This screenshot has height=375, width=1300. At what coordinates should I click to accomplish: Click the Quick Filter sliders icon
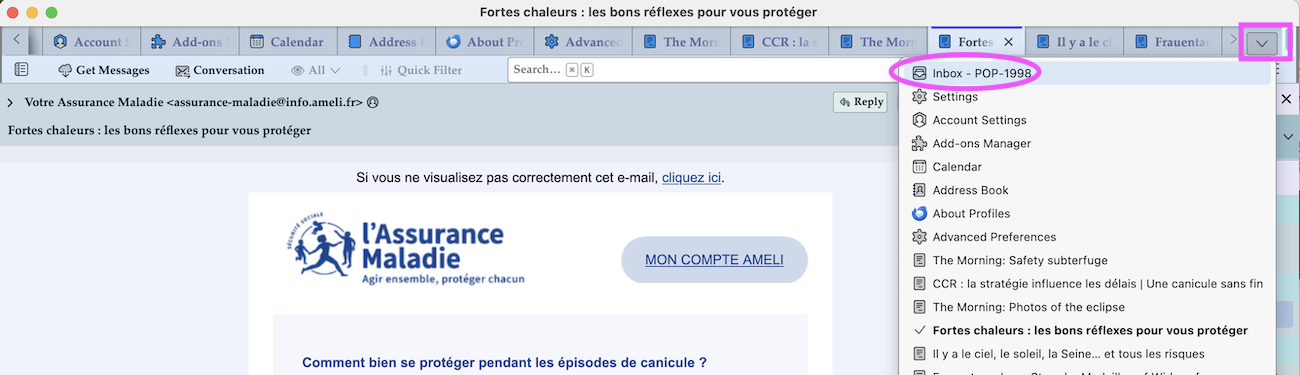[385, 71]
